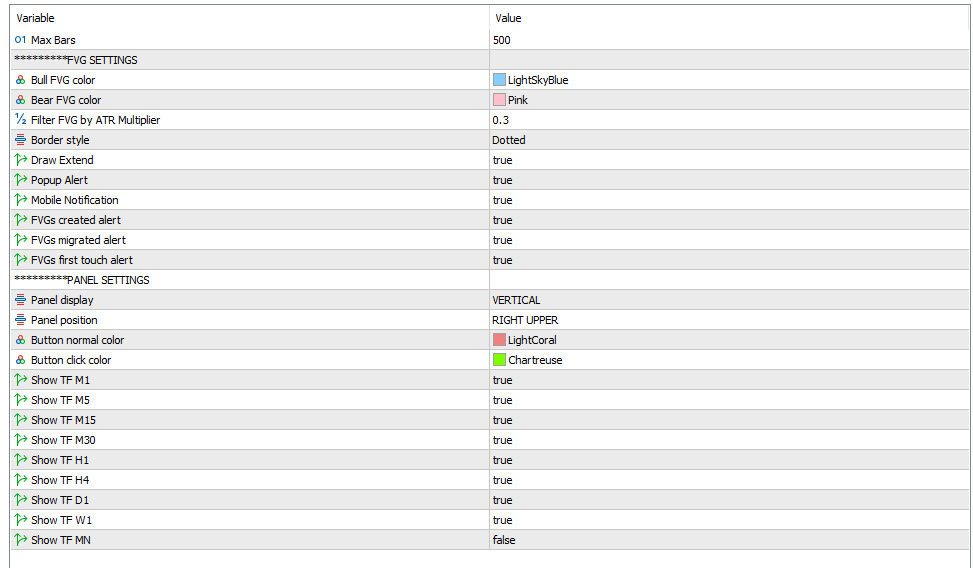Select the FVGs first touch alert row label

pyautogui.click(x=81, y=260)
